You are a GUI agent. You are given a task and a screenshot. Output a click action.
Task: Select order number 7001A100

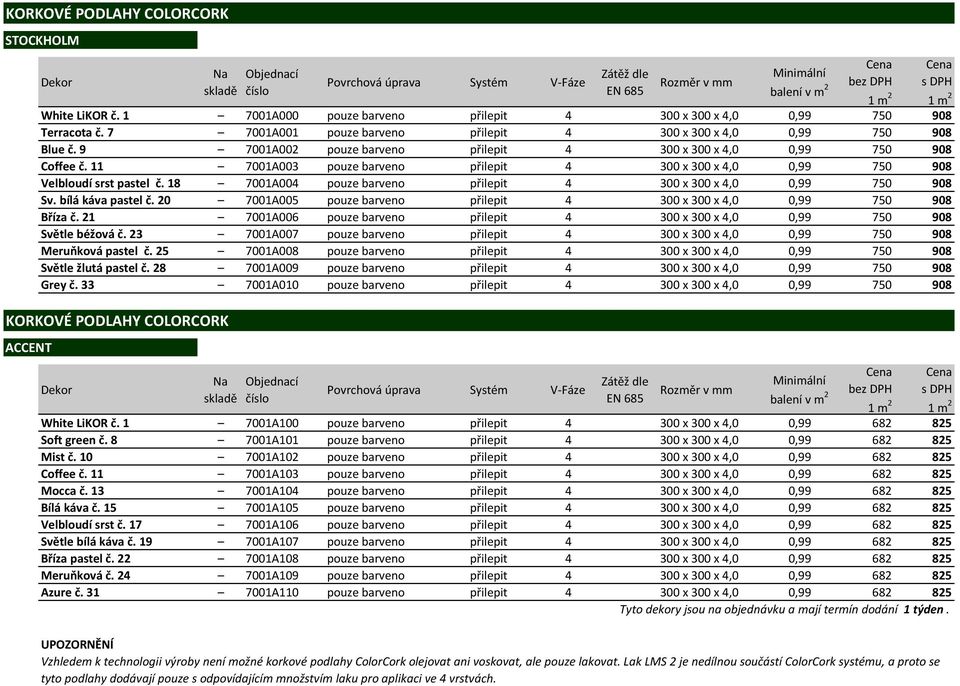[272, 423]
